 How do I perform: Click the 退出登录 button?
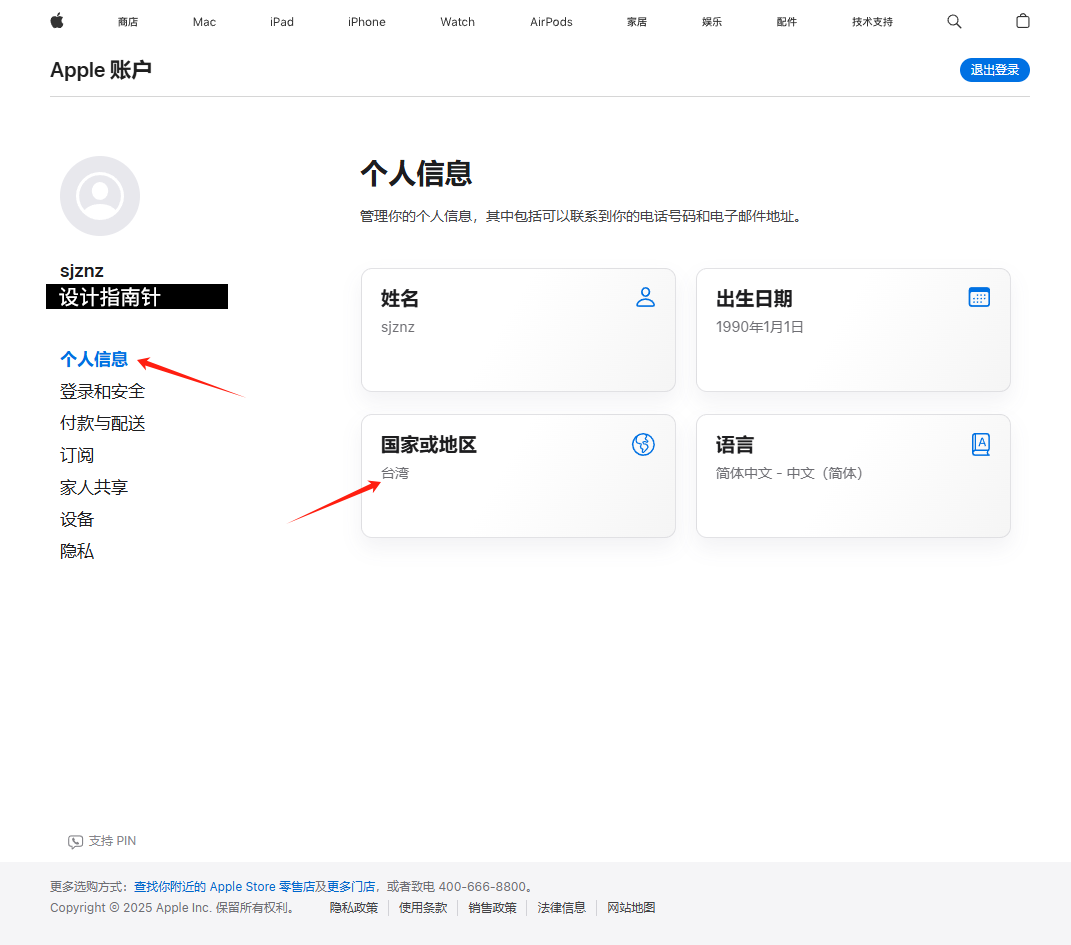[x=994, y=70]
